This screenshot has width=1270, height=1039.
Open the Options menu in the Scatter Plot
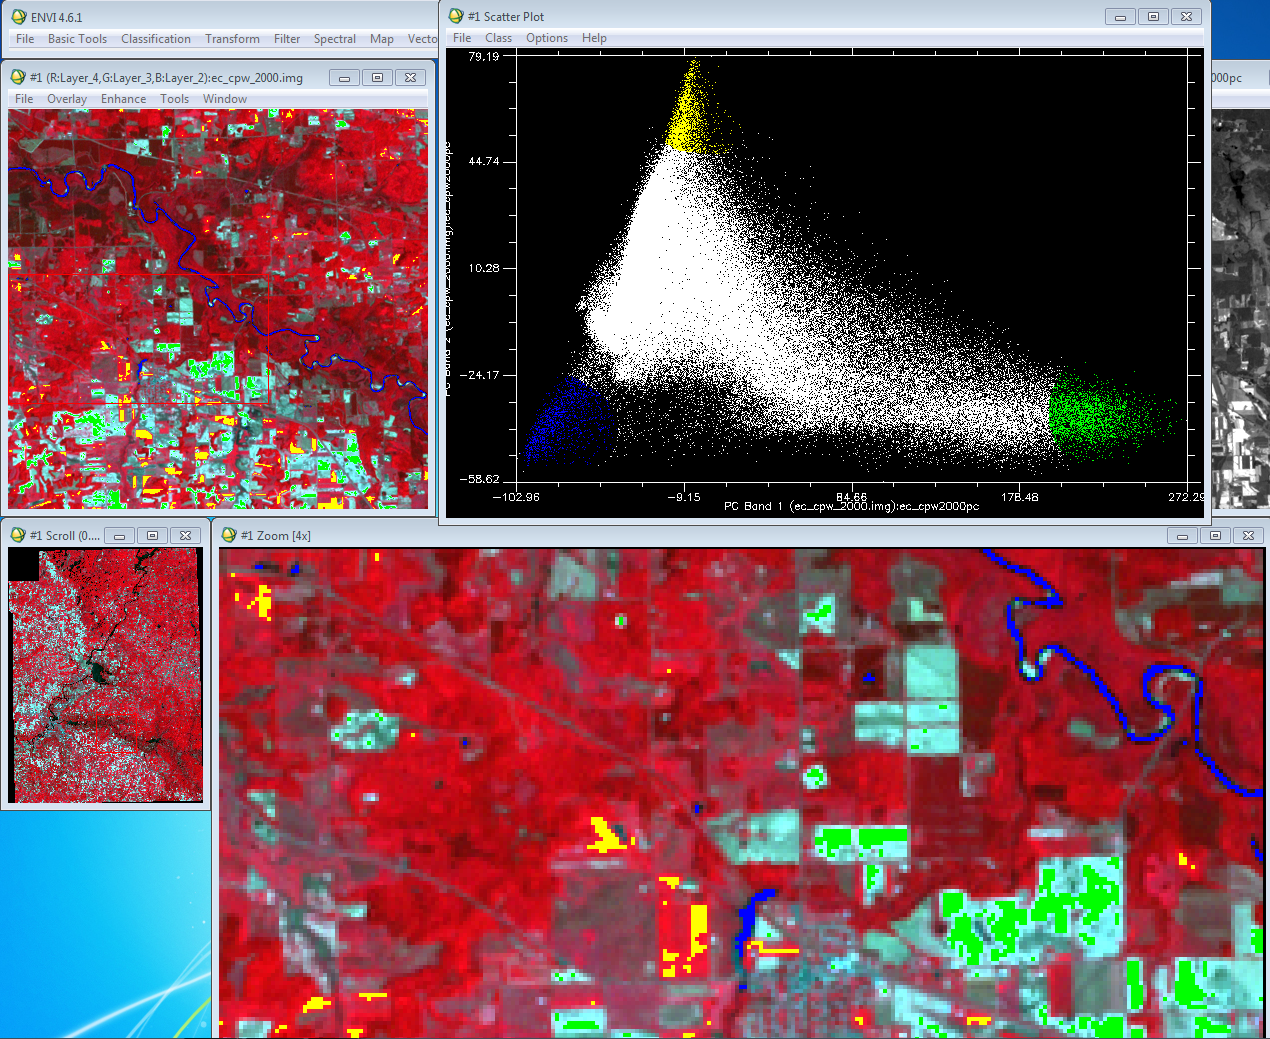pyautogui.click(x=546, y=37)
